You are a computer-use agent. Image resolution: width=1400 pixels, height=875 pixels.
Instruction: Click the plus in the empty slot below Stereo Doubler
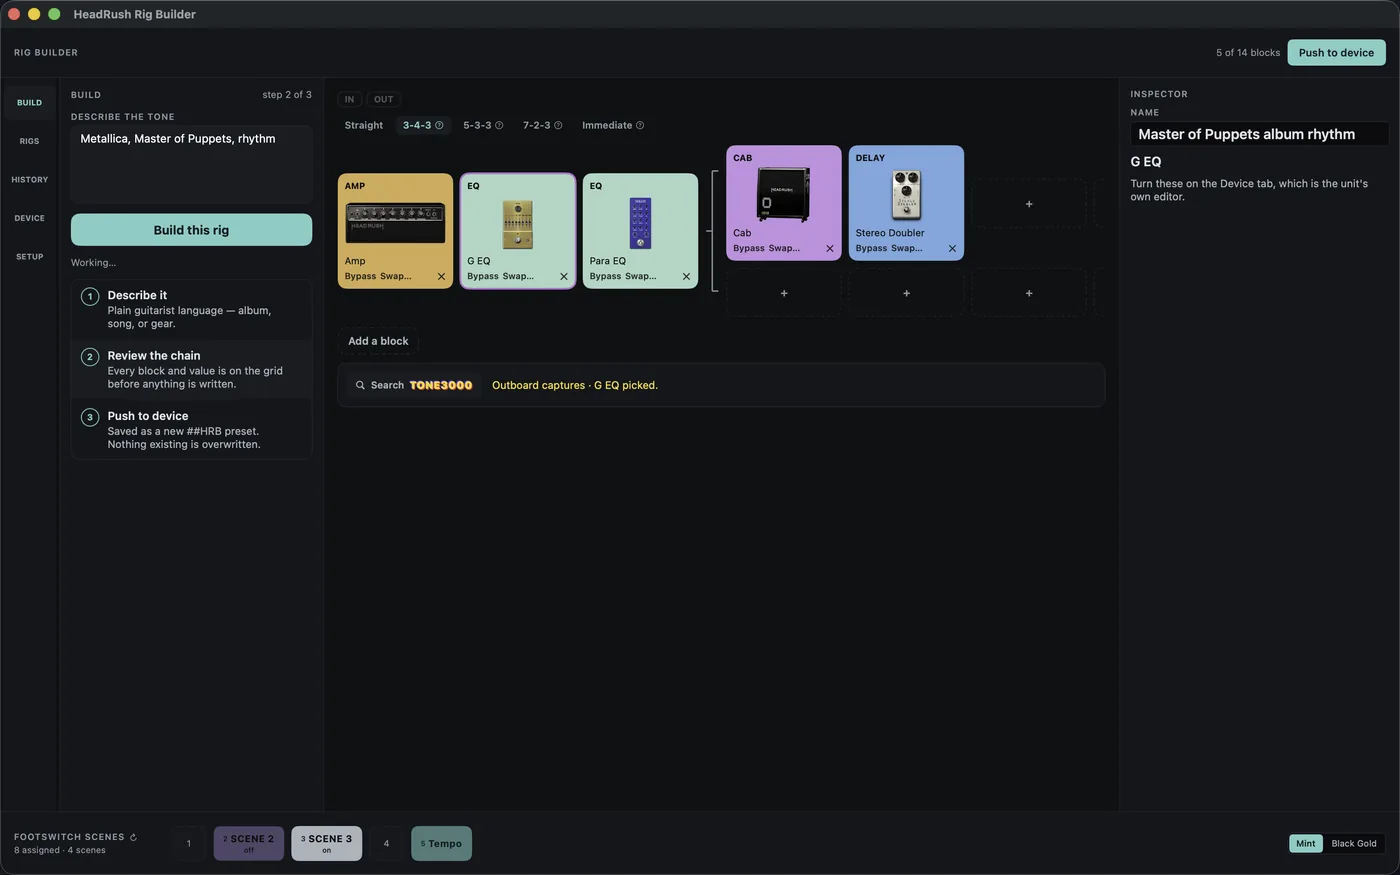(x=906, y=293)
